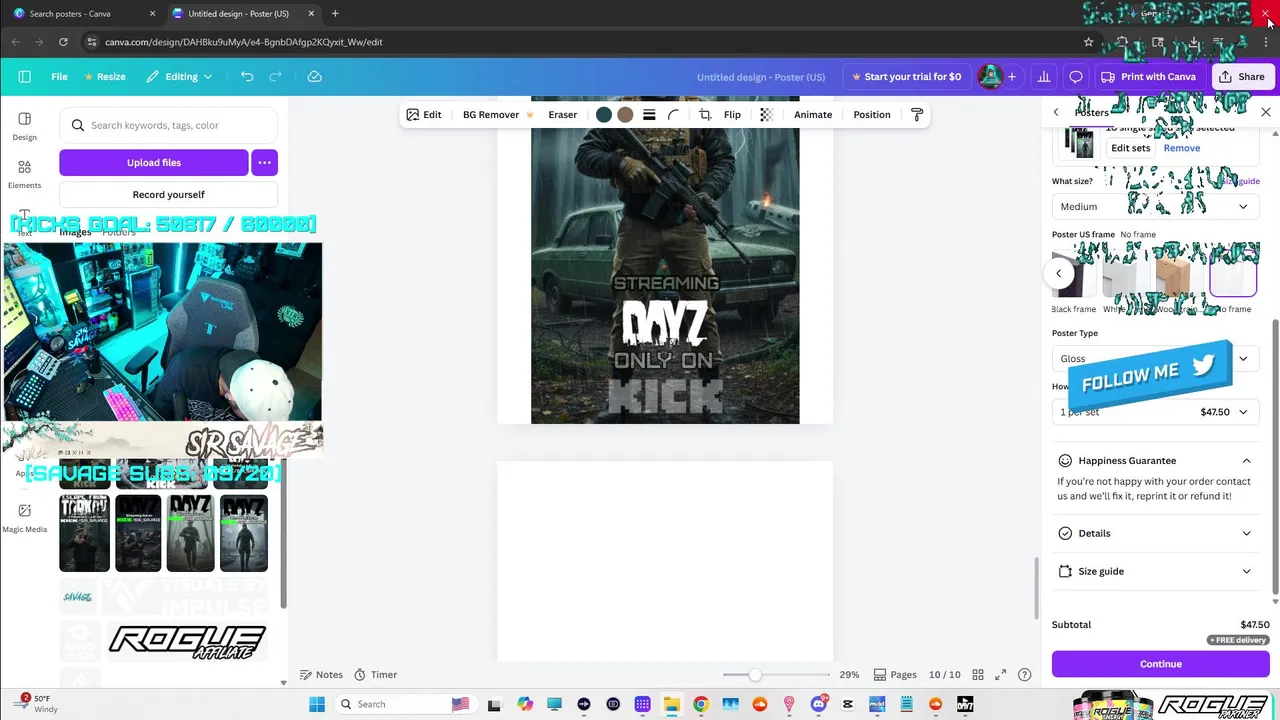1280x720 pixels.
Task: Open the analytics bar chart icon
Action: tap(1044, 77)
